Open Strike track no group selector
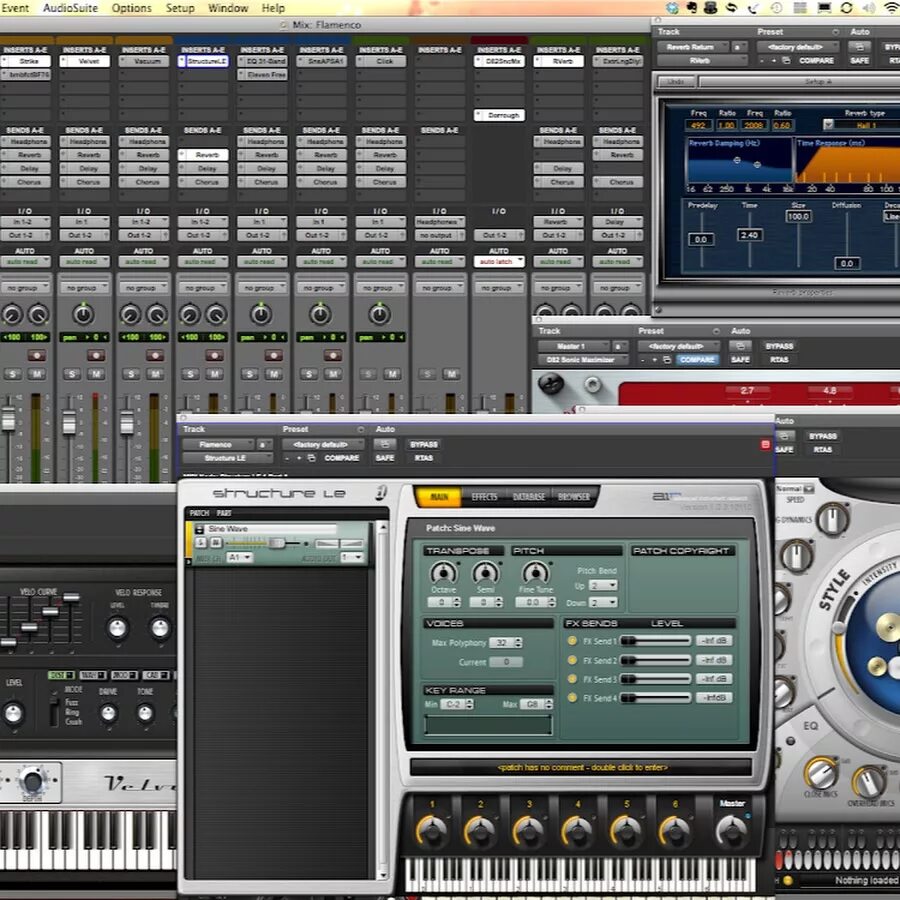This screenshot has height=900, width=900. (25, 288)
